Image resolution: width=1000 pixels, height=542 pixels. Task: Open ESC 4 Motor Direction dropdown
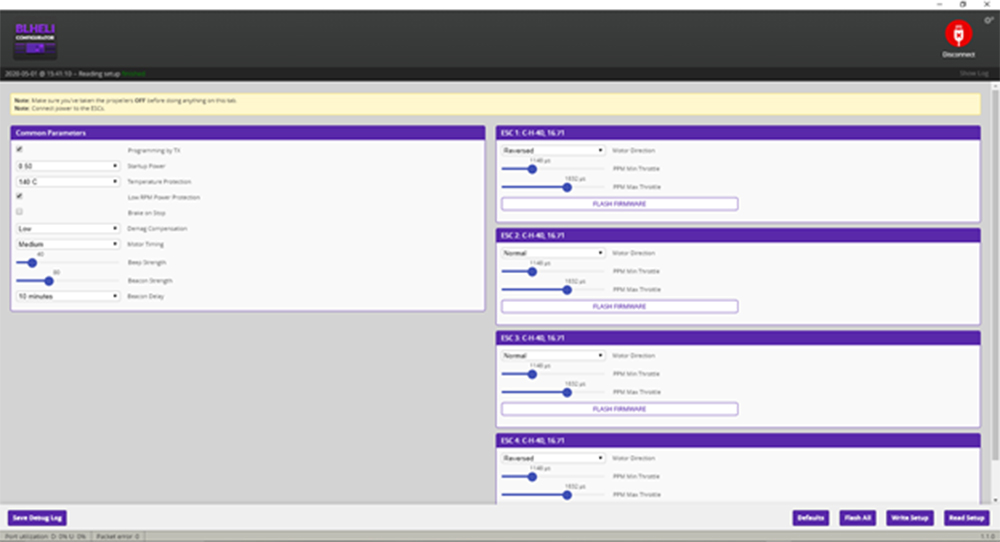coord(553,458)
